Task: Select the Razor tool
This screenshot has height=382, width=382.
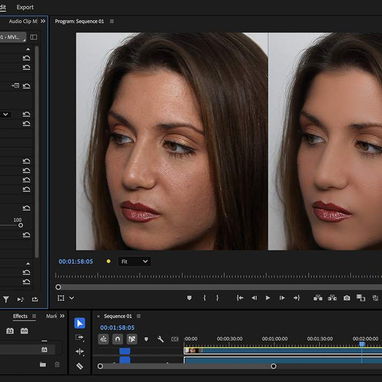Action: [79, 366]
